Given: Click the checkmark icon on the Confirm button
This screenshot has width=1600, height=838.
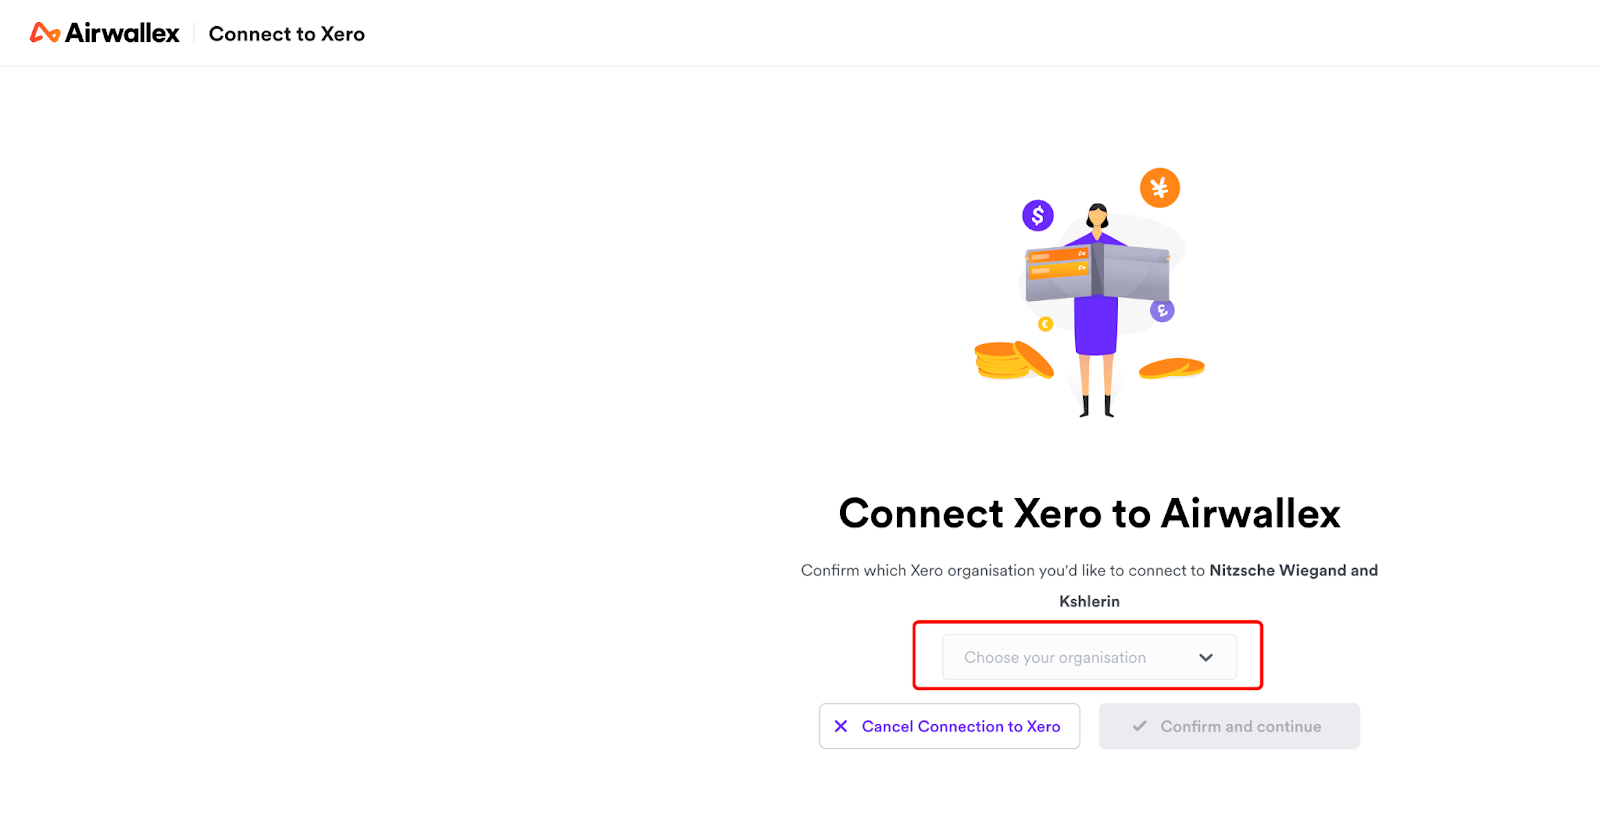Looking at the screenshot, I should point(1139,726).
